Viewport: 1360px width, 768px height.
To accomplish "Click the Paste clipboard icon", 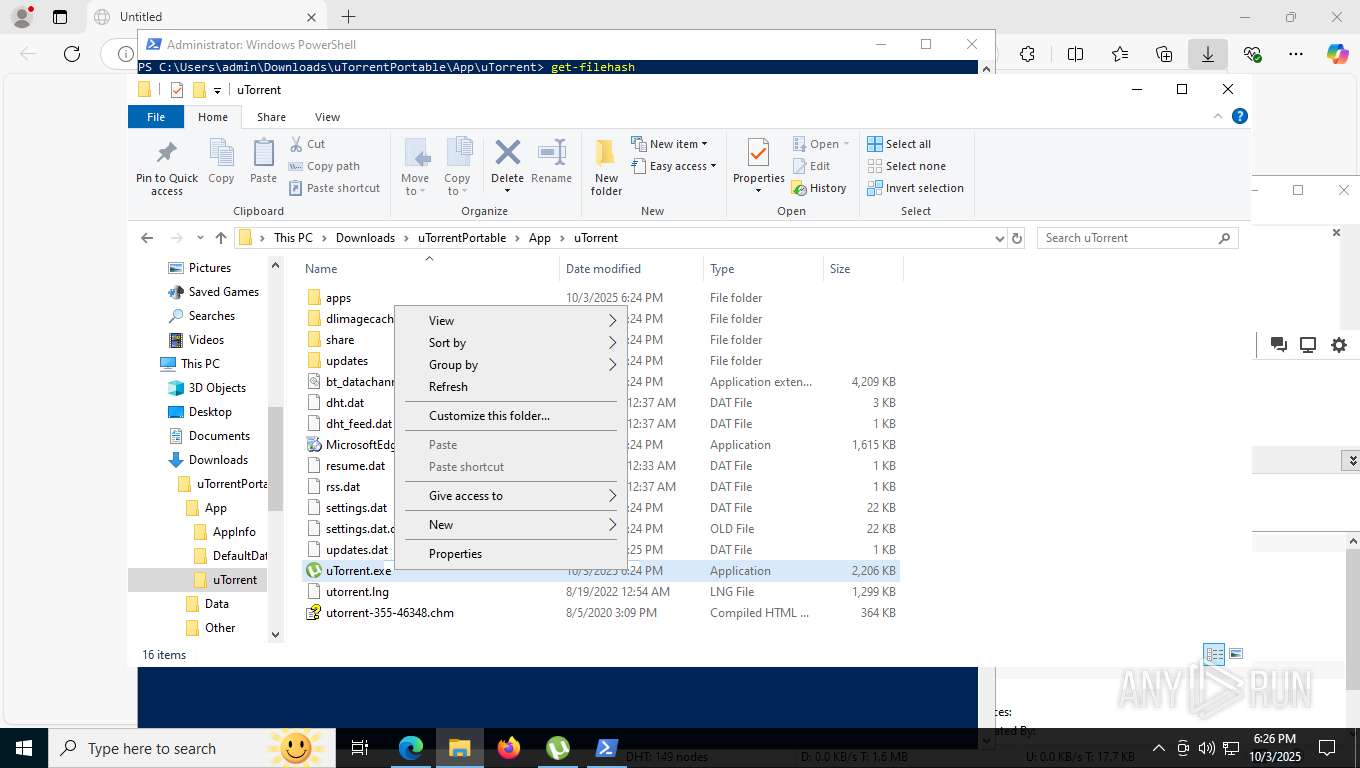I will coord(263,153).
